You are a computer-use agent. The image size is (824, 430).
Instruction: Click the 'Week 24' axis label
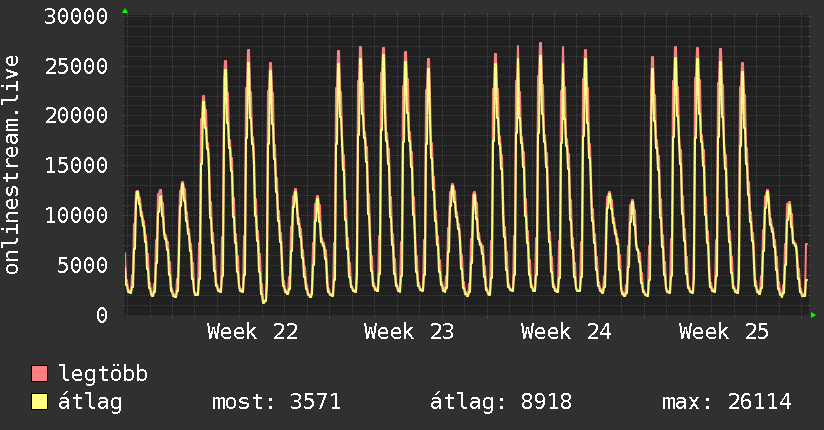(566, 332)
